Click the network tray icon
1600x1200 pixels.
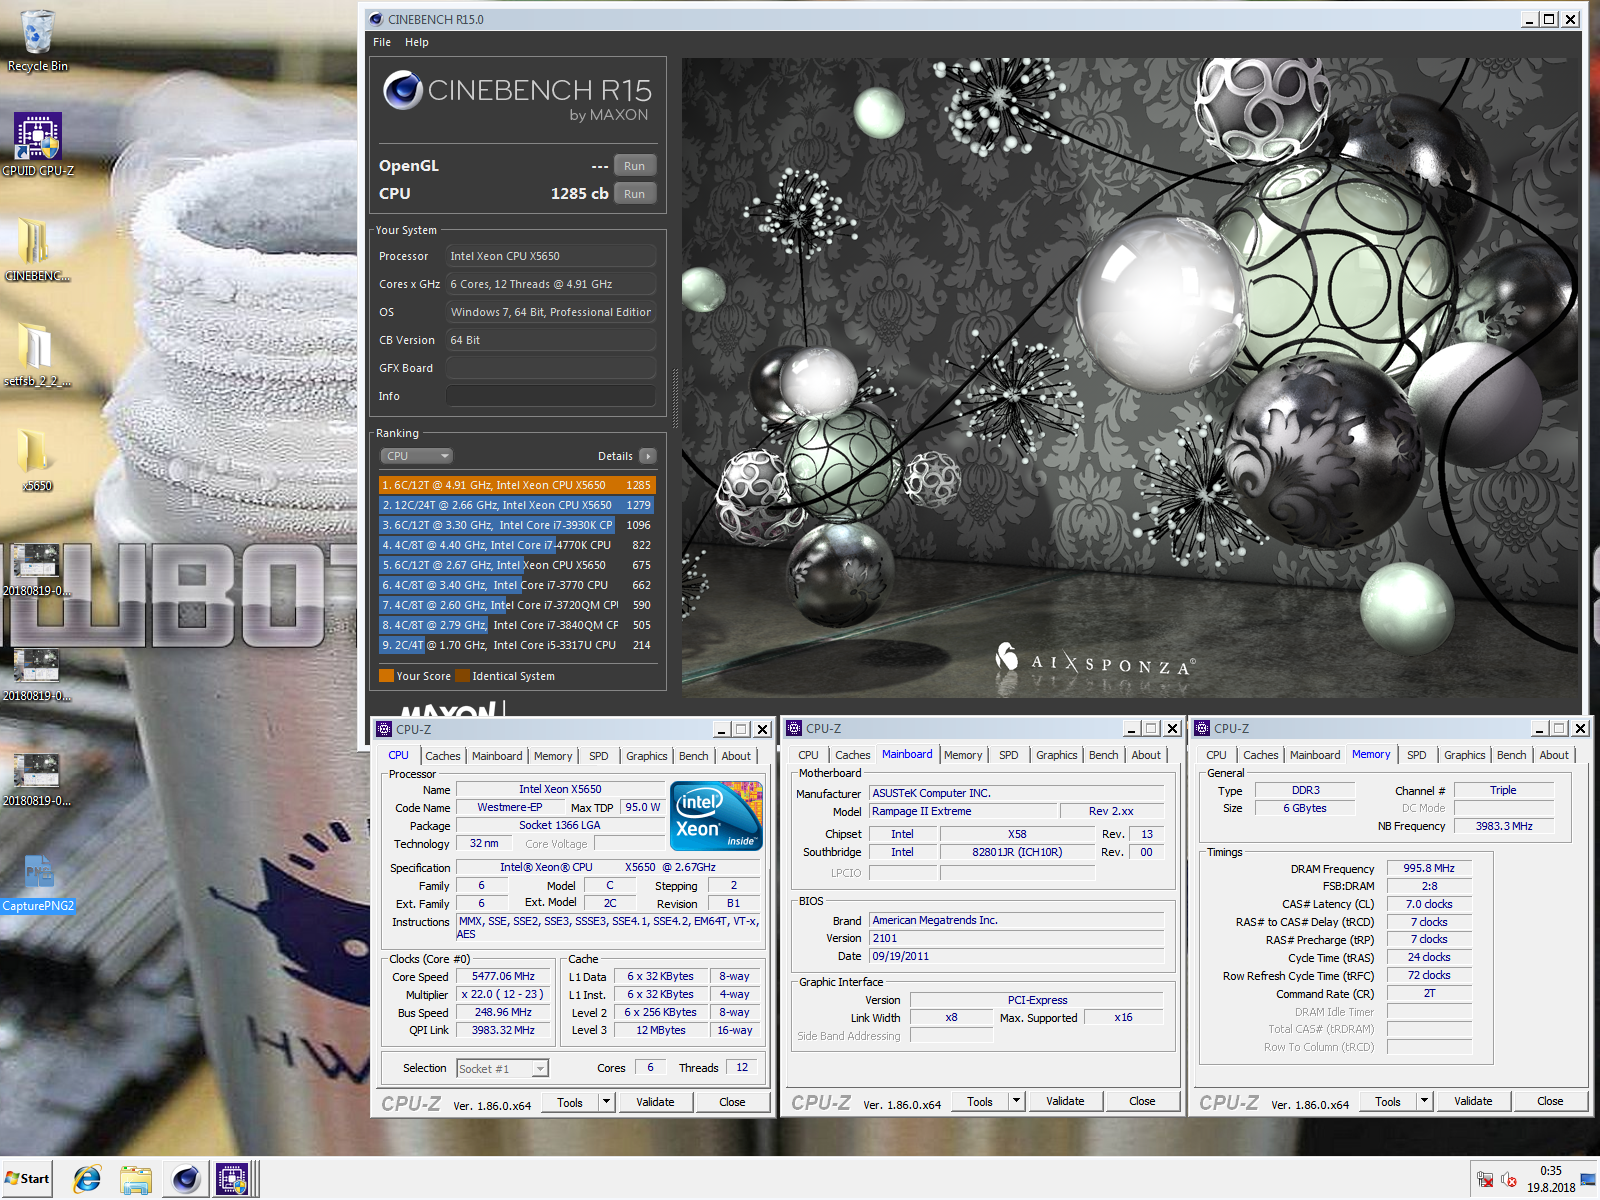1485,1180
